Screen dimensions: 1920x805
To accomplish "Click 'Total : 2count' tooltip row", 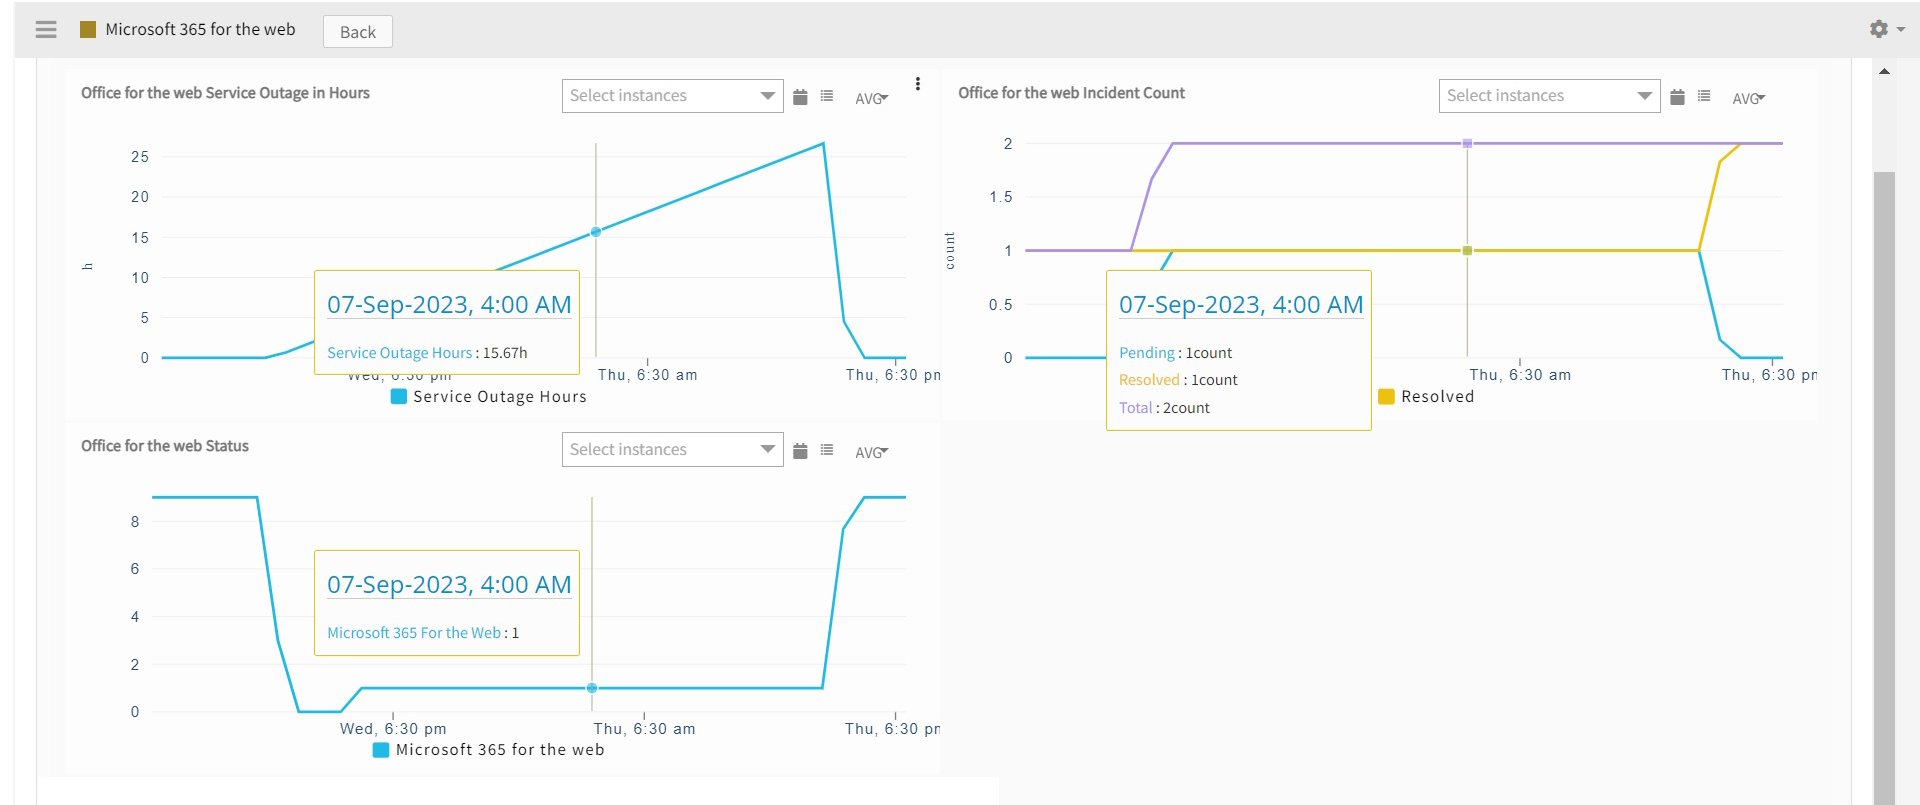I will (1164, 408).
